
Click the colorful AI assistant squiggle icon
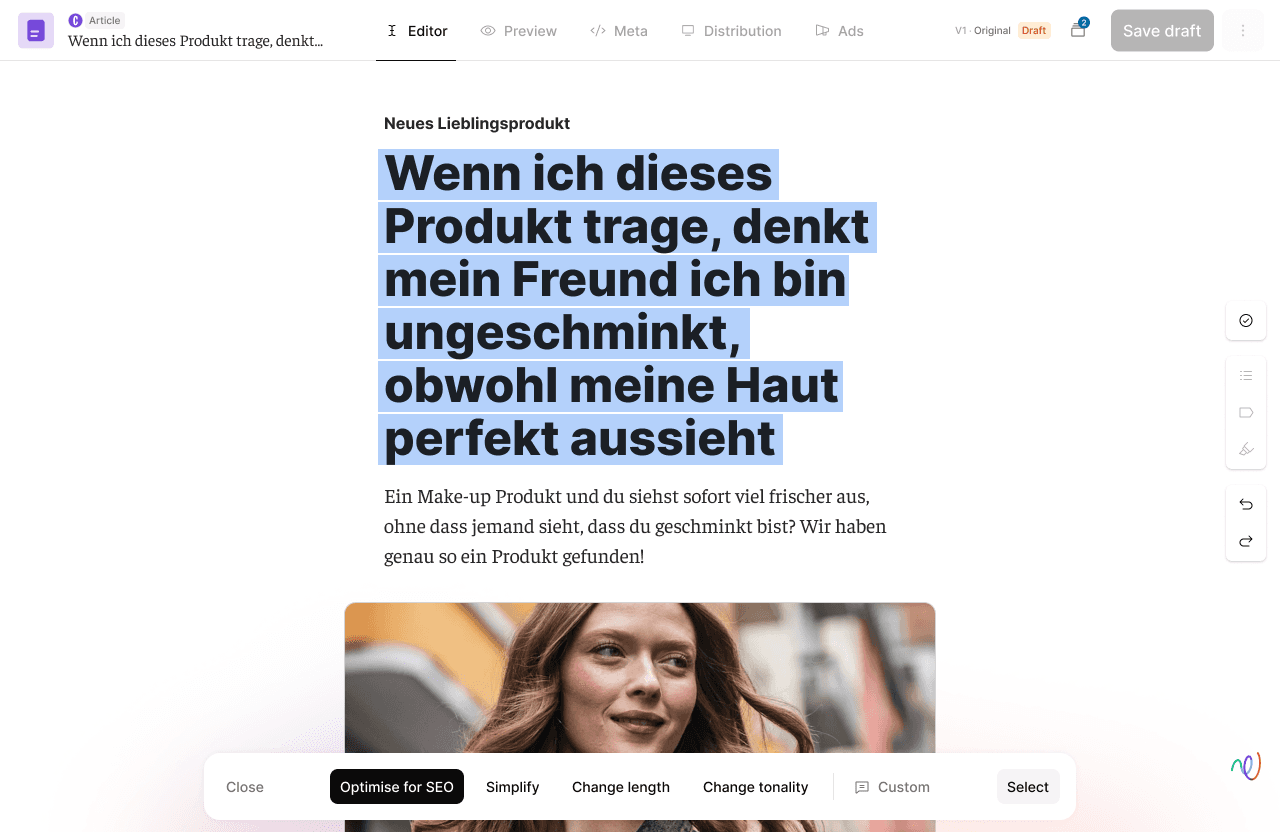tap(1246, 766)
